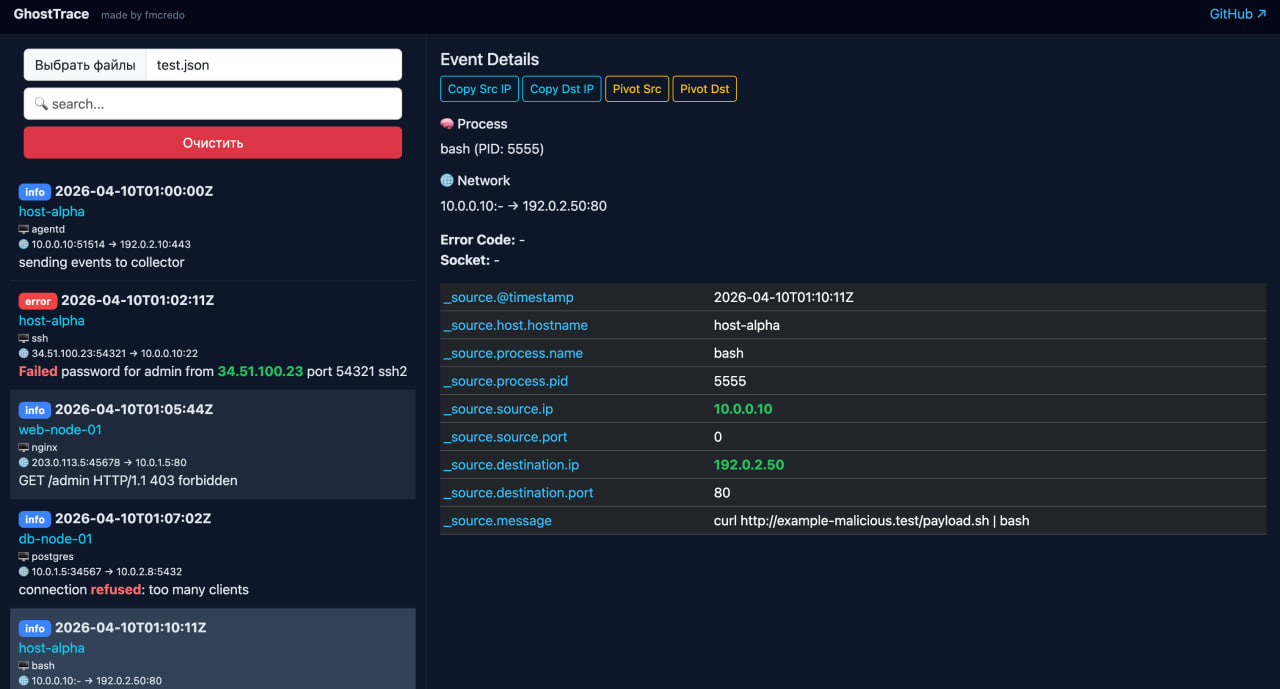Click the monitor icon beside nginx
1280x689 pixels.
[24, 447]
